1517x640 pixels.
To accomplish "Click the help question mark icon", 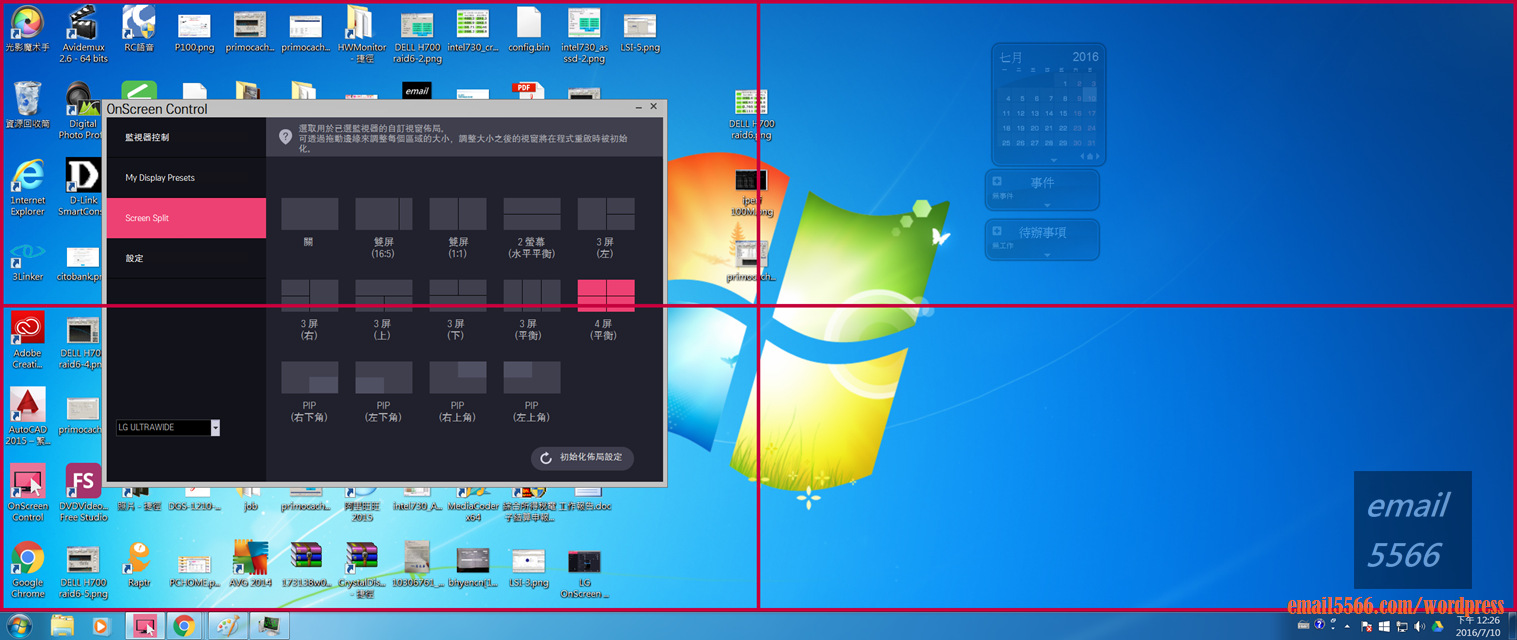I will tap(285, 137).
